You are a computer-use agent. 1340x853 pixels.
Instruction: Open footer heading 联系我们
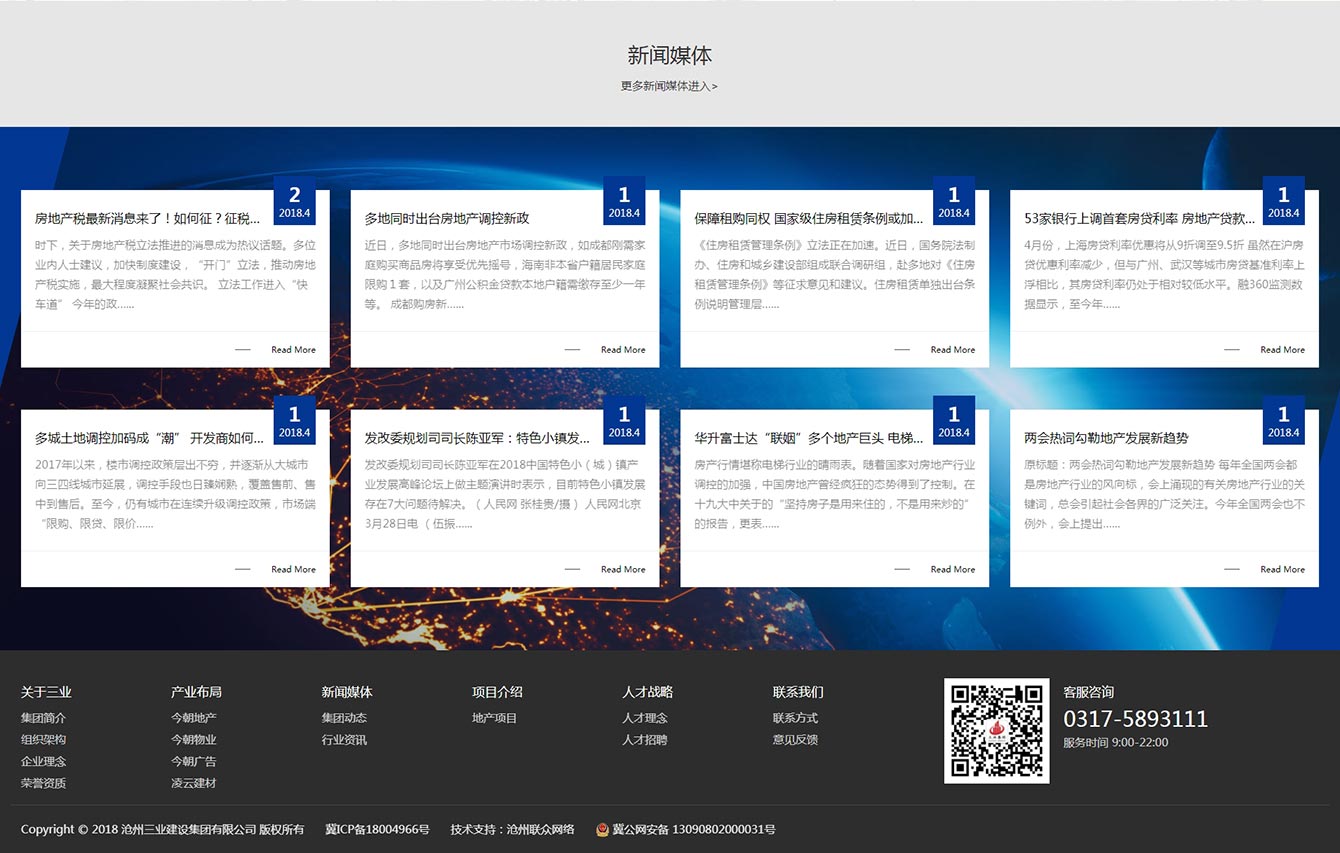coord(798,692)
